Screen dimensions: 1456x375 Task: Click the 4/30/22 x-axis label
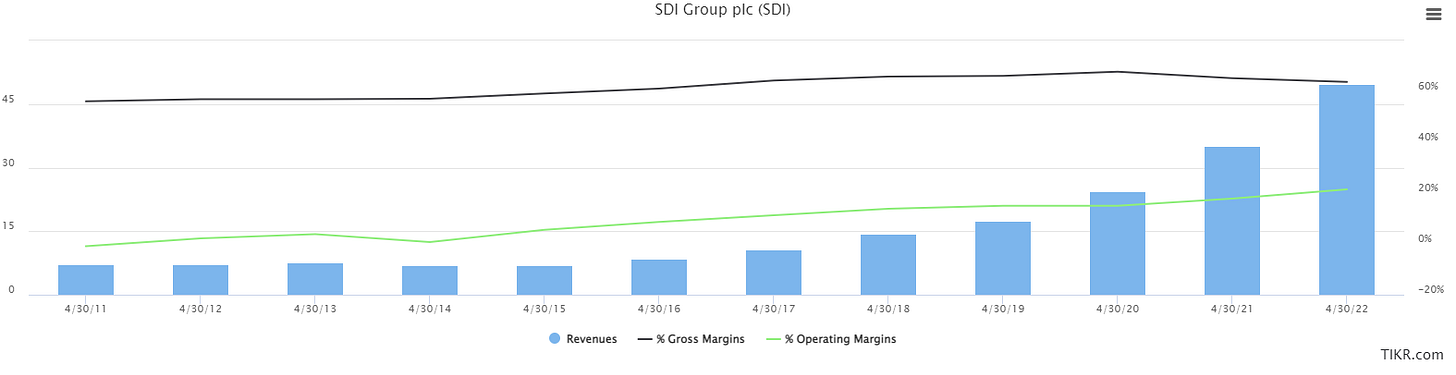[x=1347, y=309]
